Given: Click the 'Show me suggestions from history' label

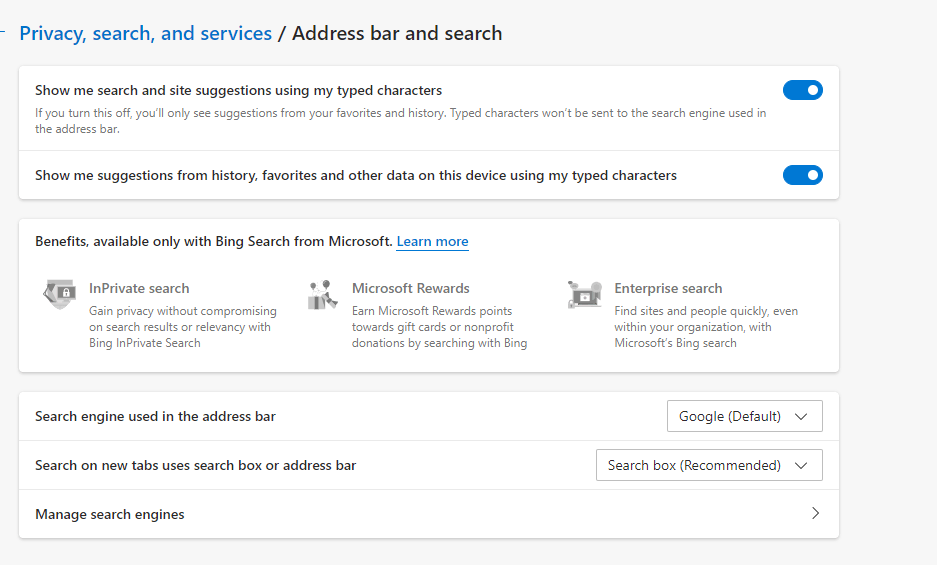Looking at the screenshot, I should [x=355, y=176].
